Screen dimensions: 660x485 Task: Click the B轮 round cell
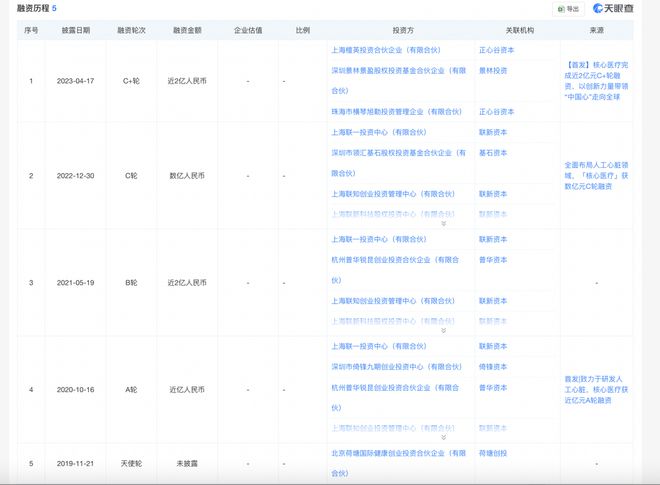click(x=131, y=282)
